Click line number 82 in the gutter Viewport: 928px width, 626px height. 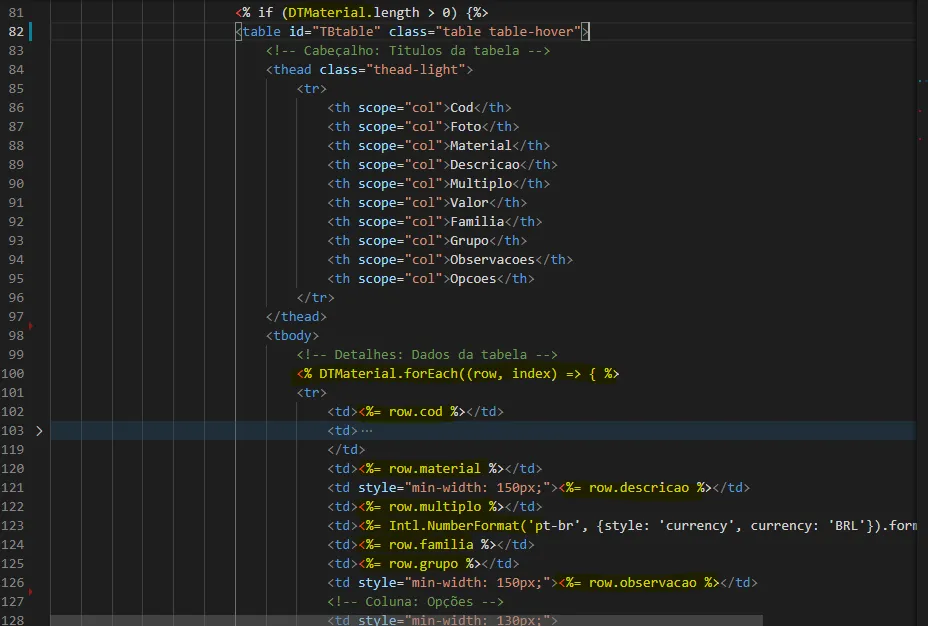(x=16, y=32)
